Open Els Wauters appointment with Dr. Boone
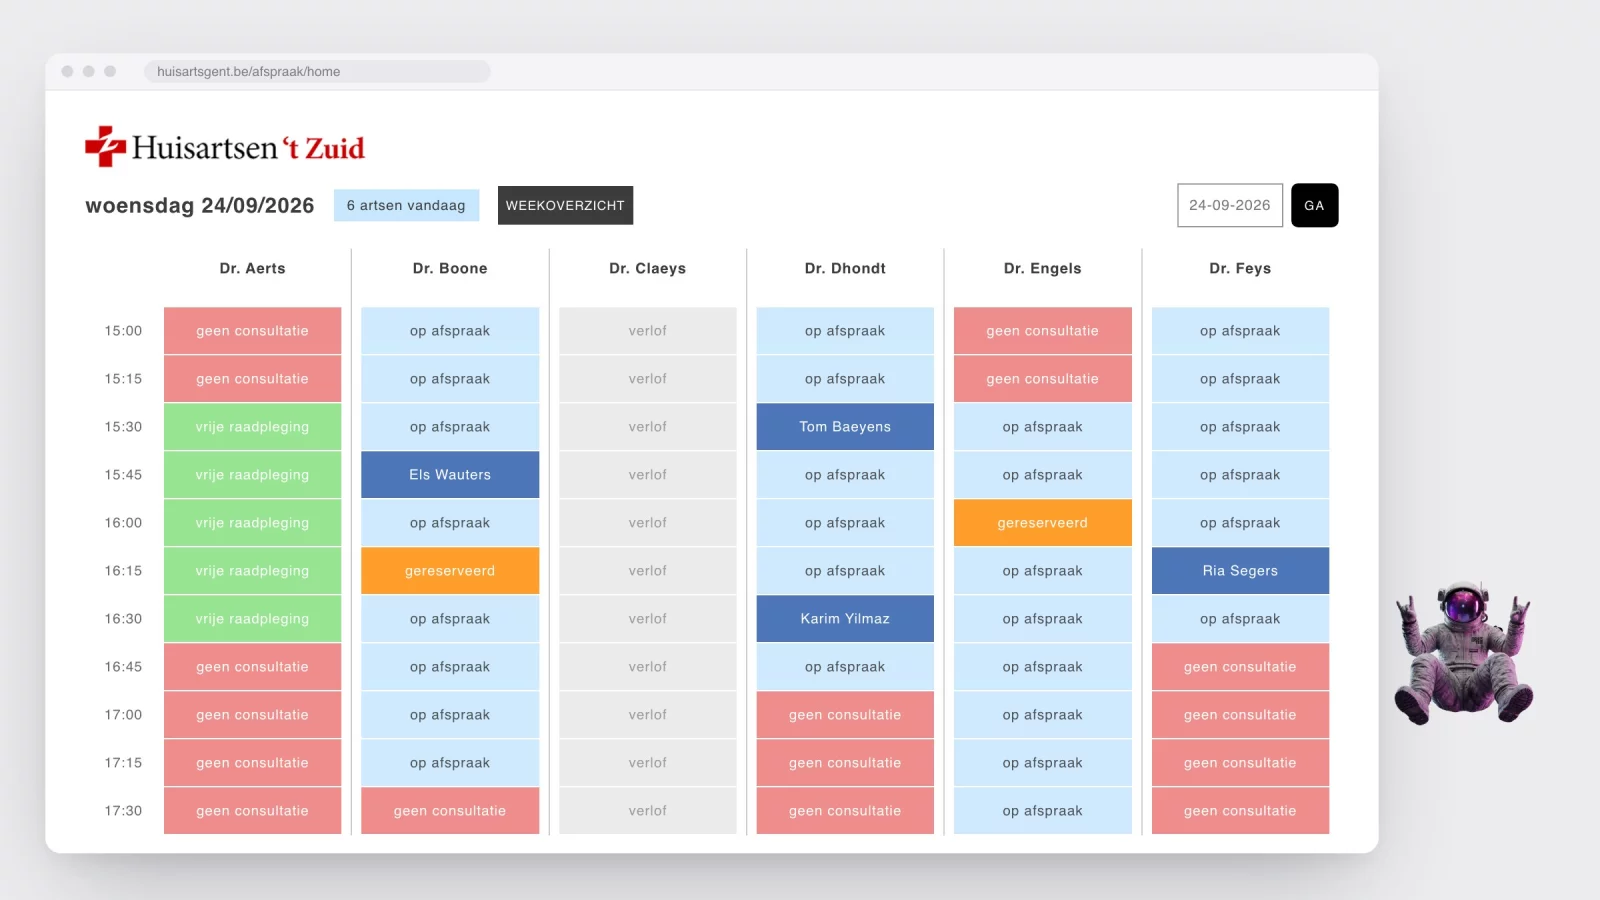 (450, 475)
